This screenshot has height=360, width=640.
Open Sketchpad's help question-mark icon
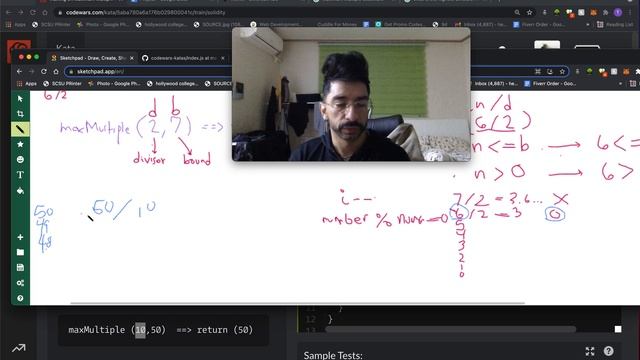click(20, 298)
